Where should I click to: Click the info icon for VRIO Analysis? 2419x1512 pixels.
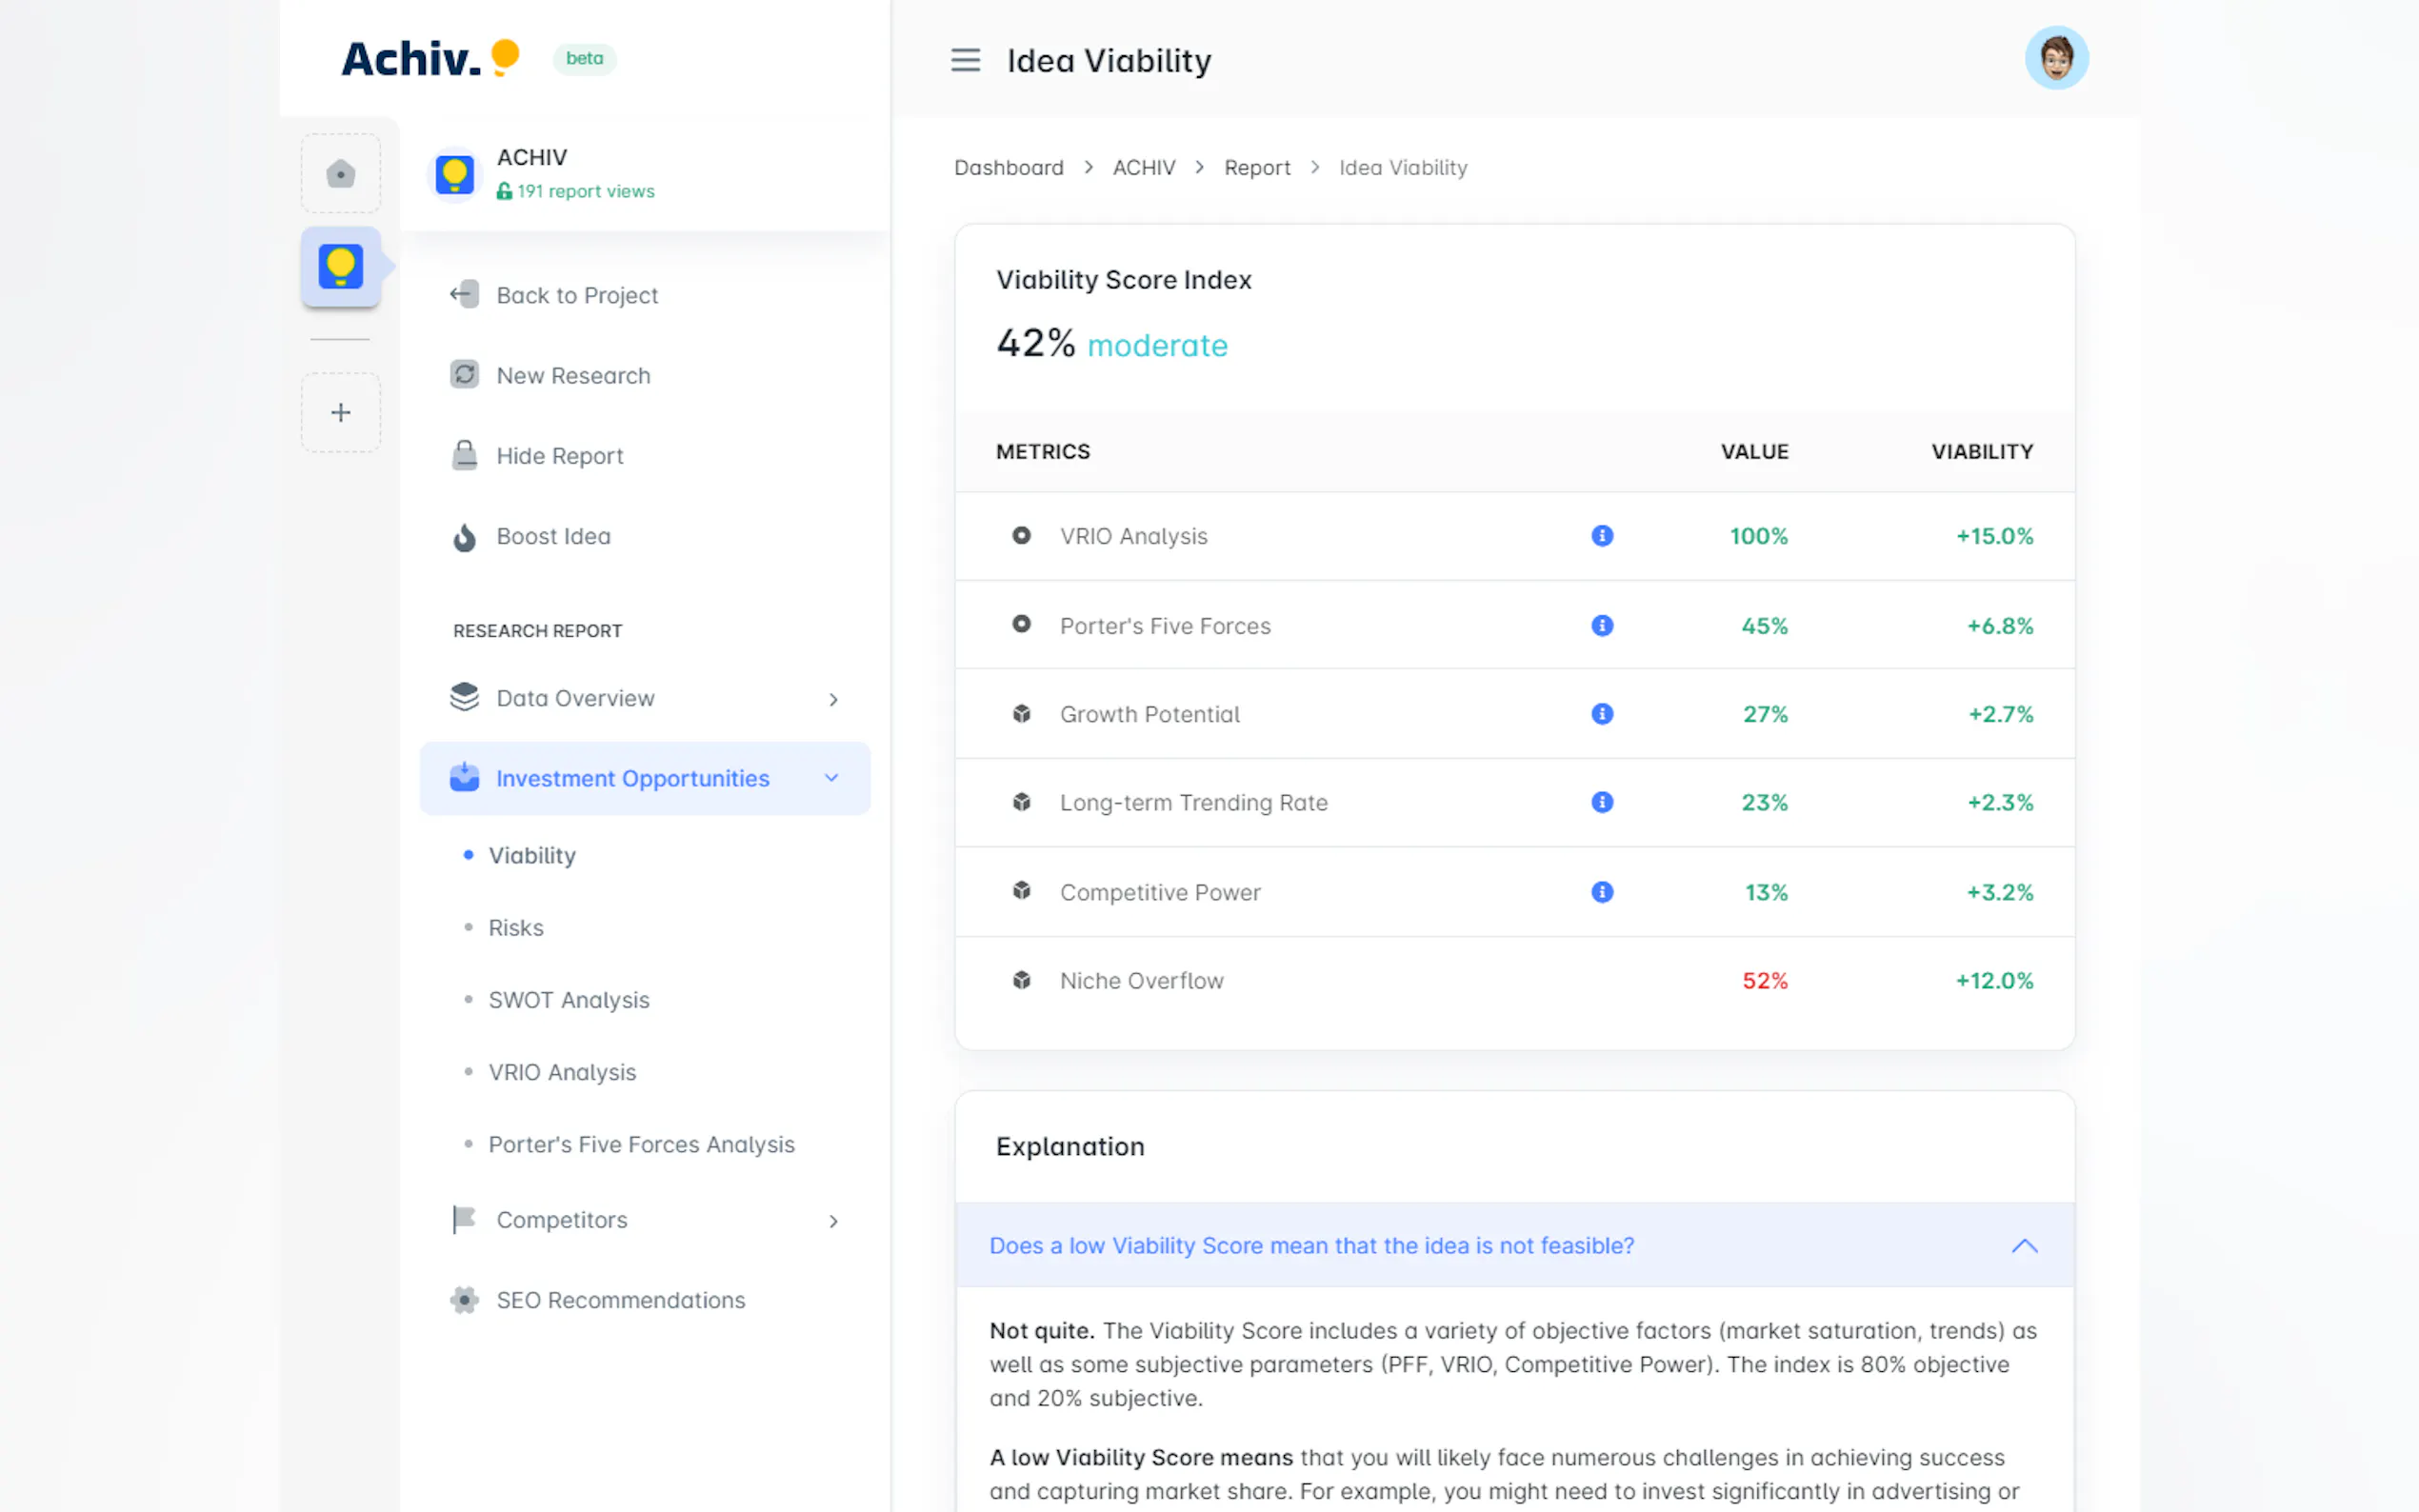[x=1601, y=536]
